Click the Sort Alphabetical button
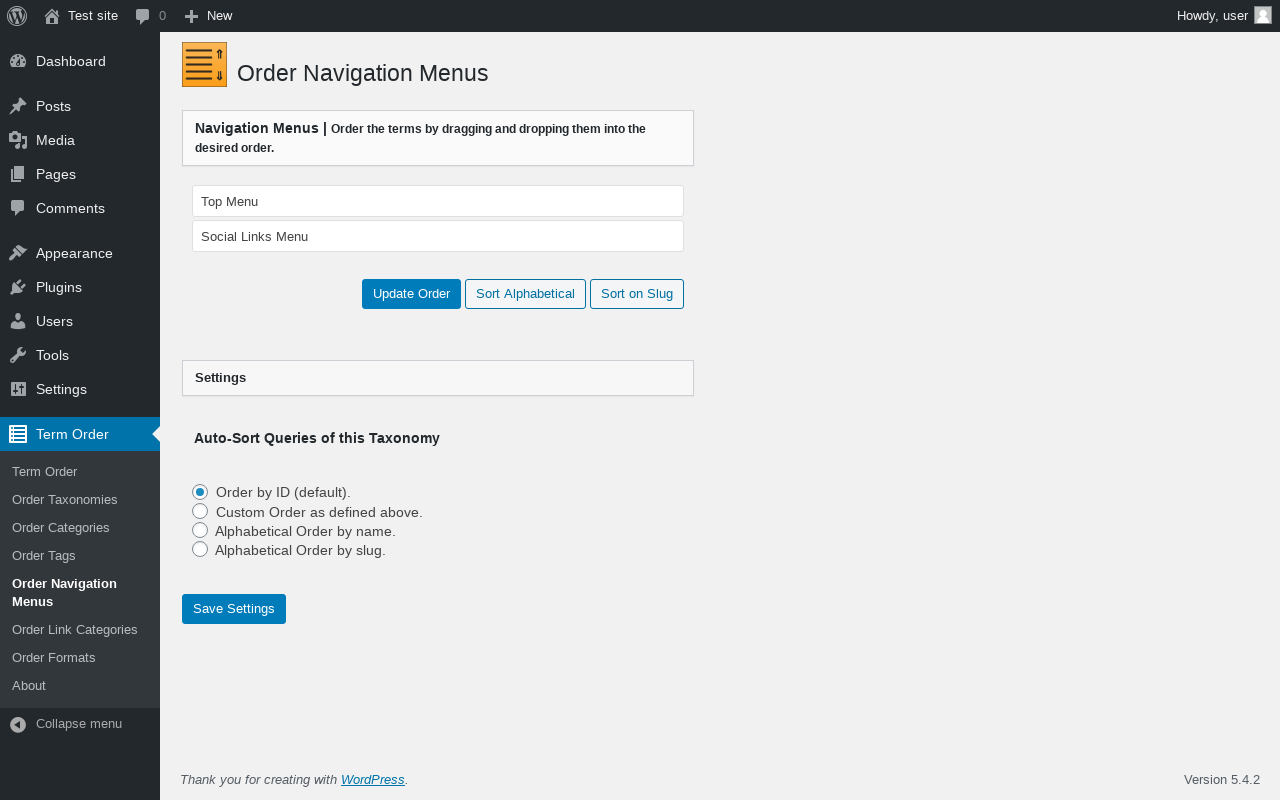 (x=525, y=294)
